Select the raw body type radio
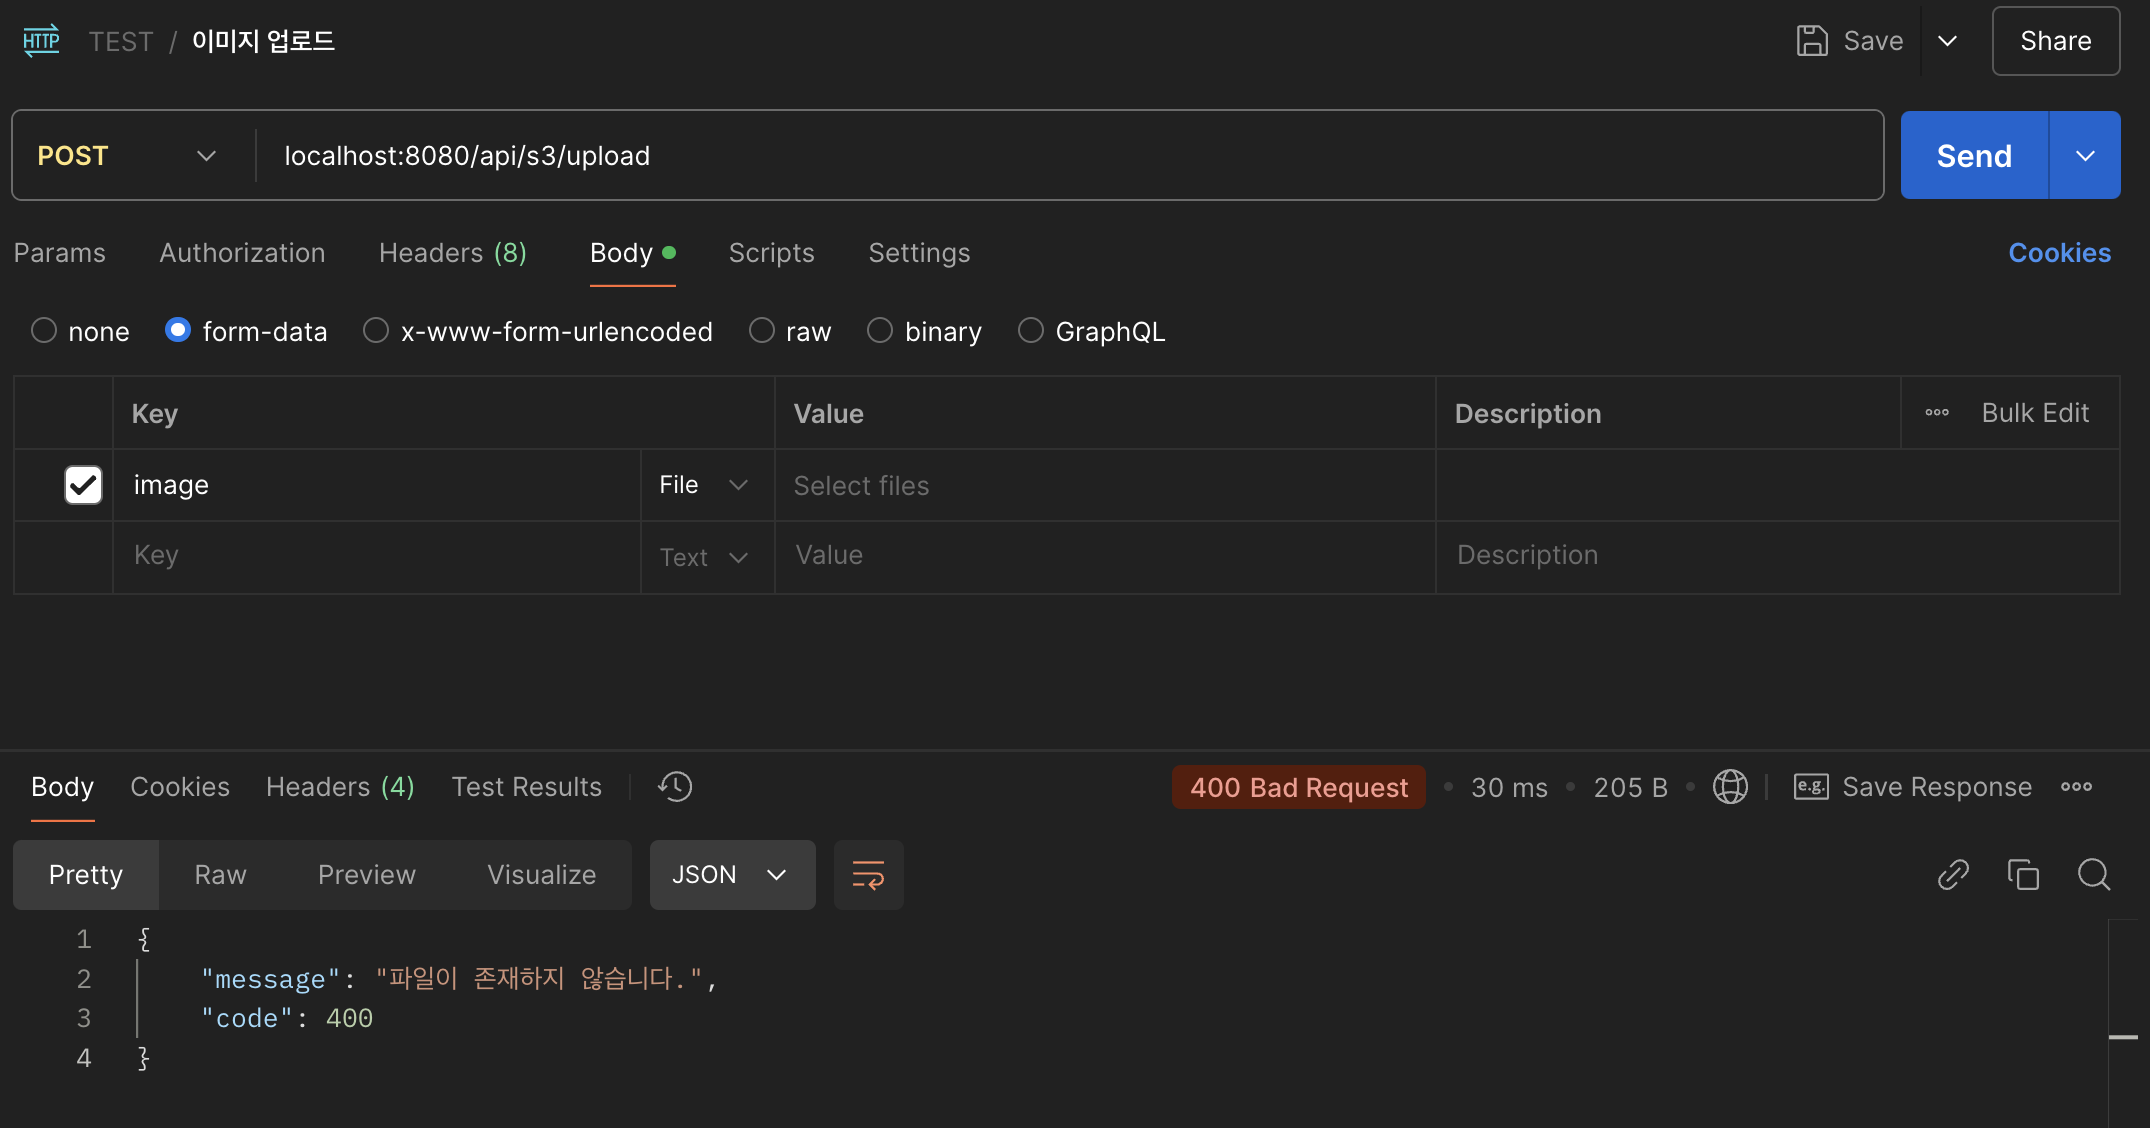Screen dimensions: 2150x1128 coord(762,331)
